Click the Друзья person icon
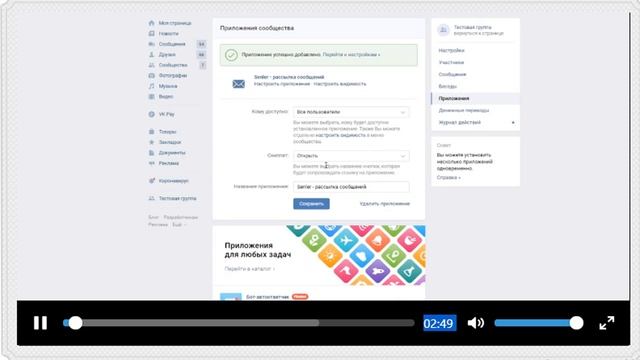640x360 pixels. point(151,54)
